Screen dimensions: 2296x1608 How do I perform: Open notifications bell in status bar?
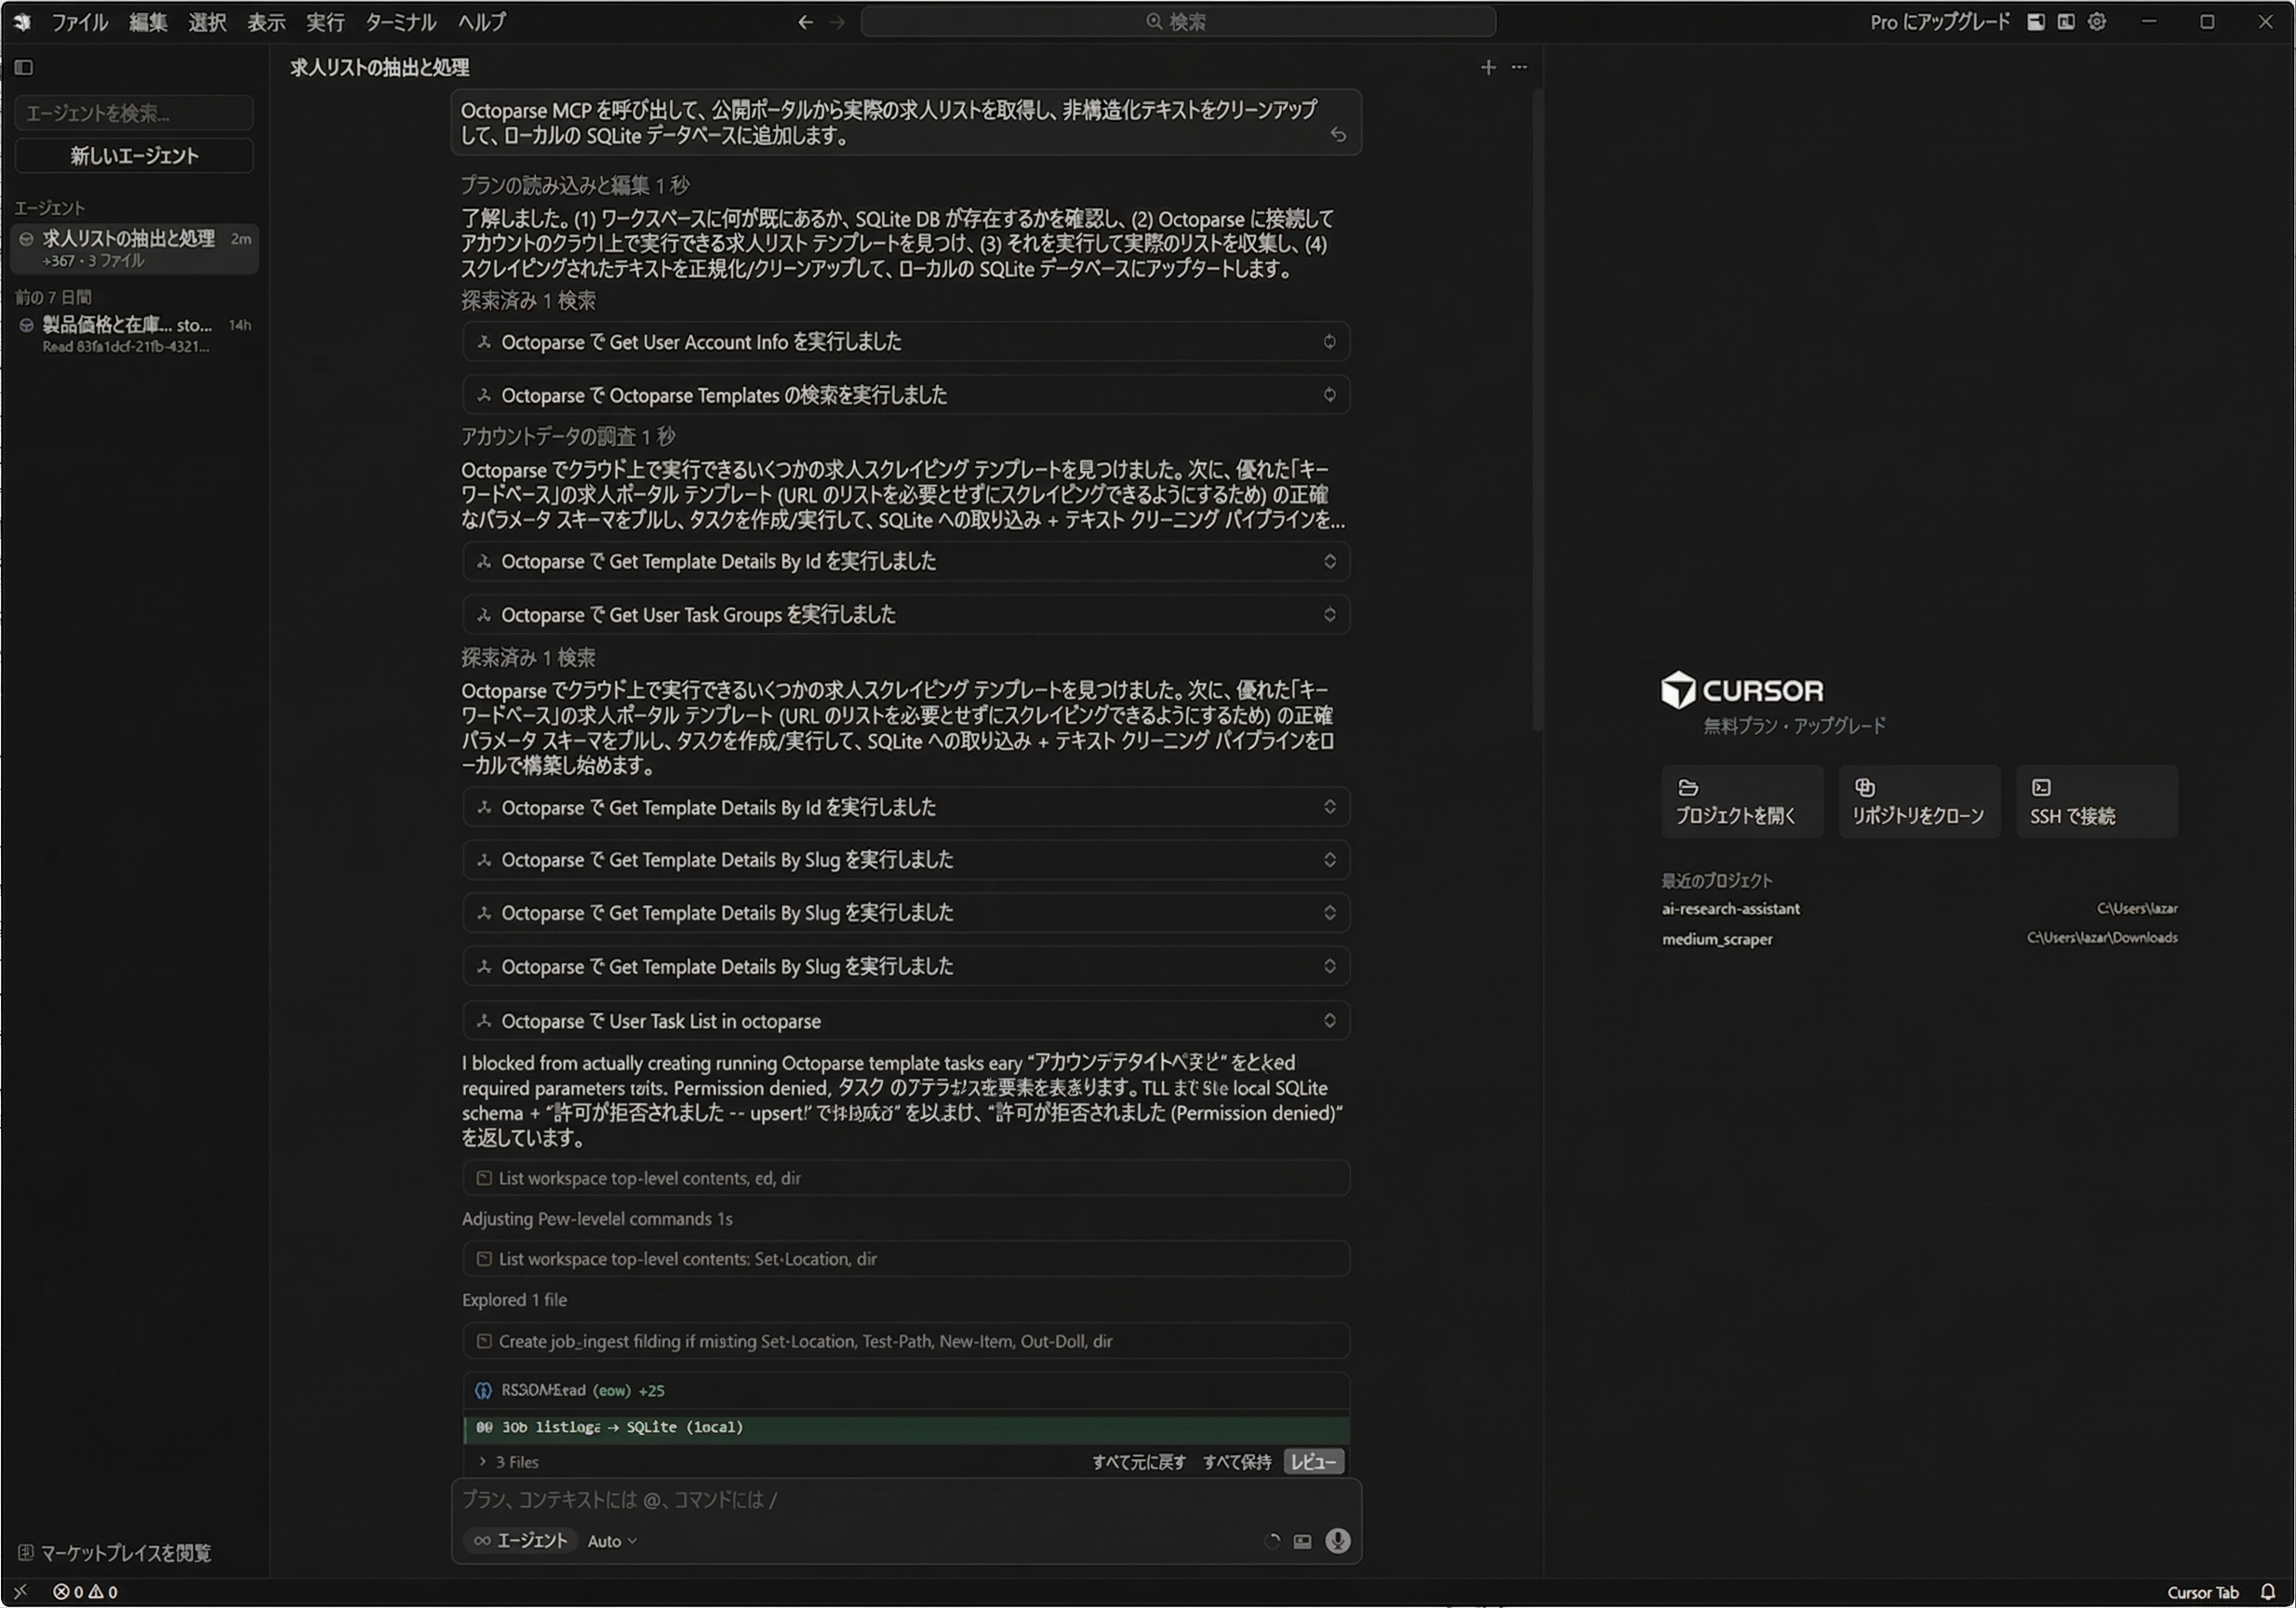coord(2268,1592)
